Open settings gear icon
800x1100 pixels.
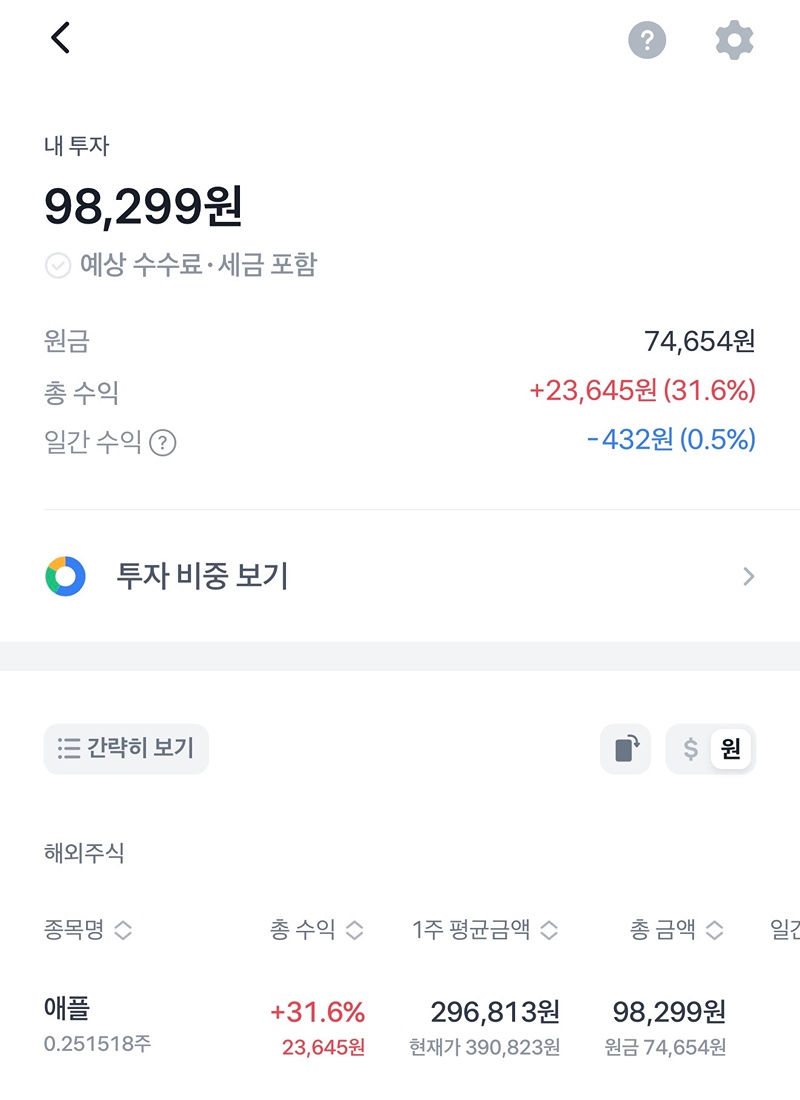click(734, 40)
